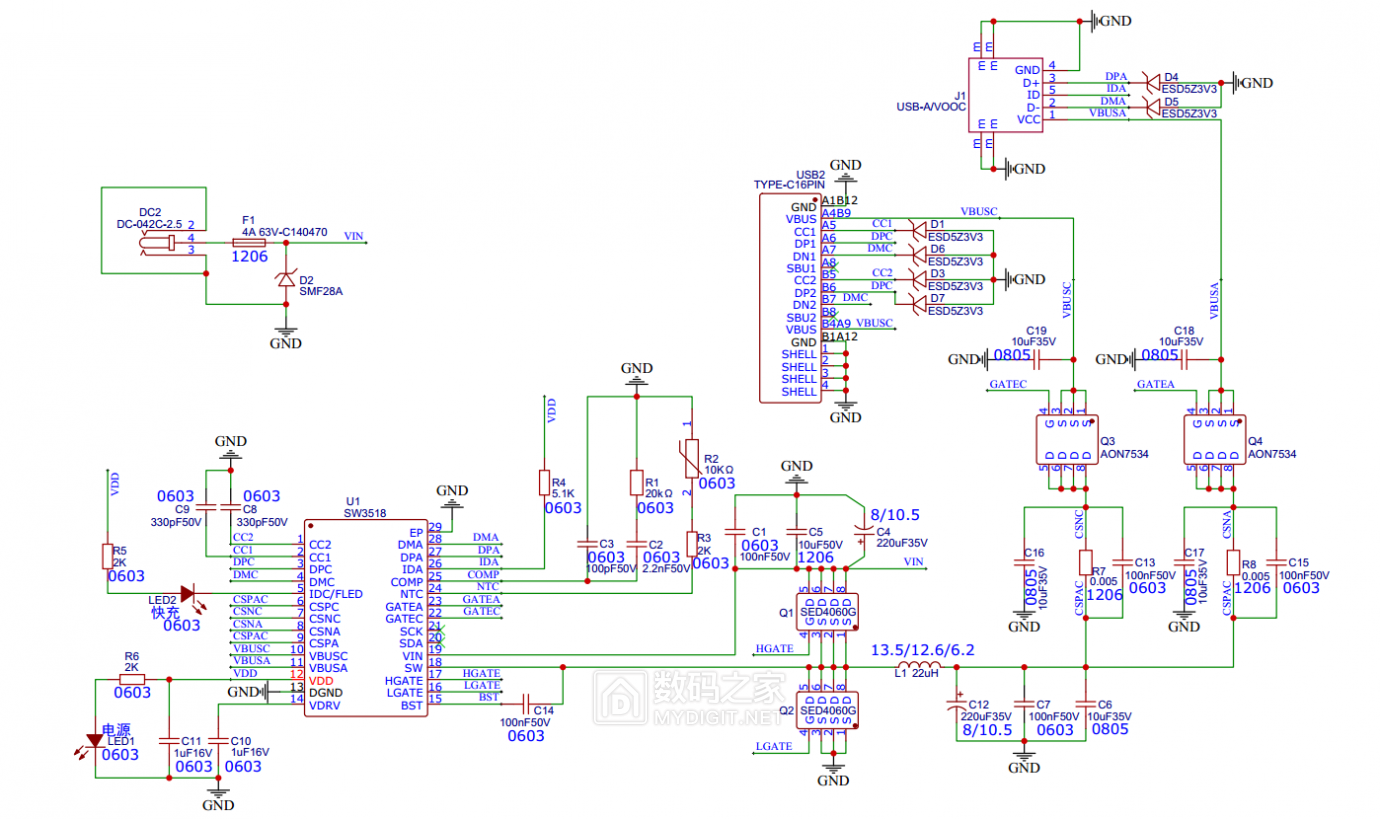Click the R5 resistor symbol
Screen dimensions: 1380x819
coord(107,556)
